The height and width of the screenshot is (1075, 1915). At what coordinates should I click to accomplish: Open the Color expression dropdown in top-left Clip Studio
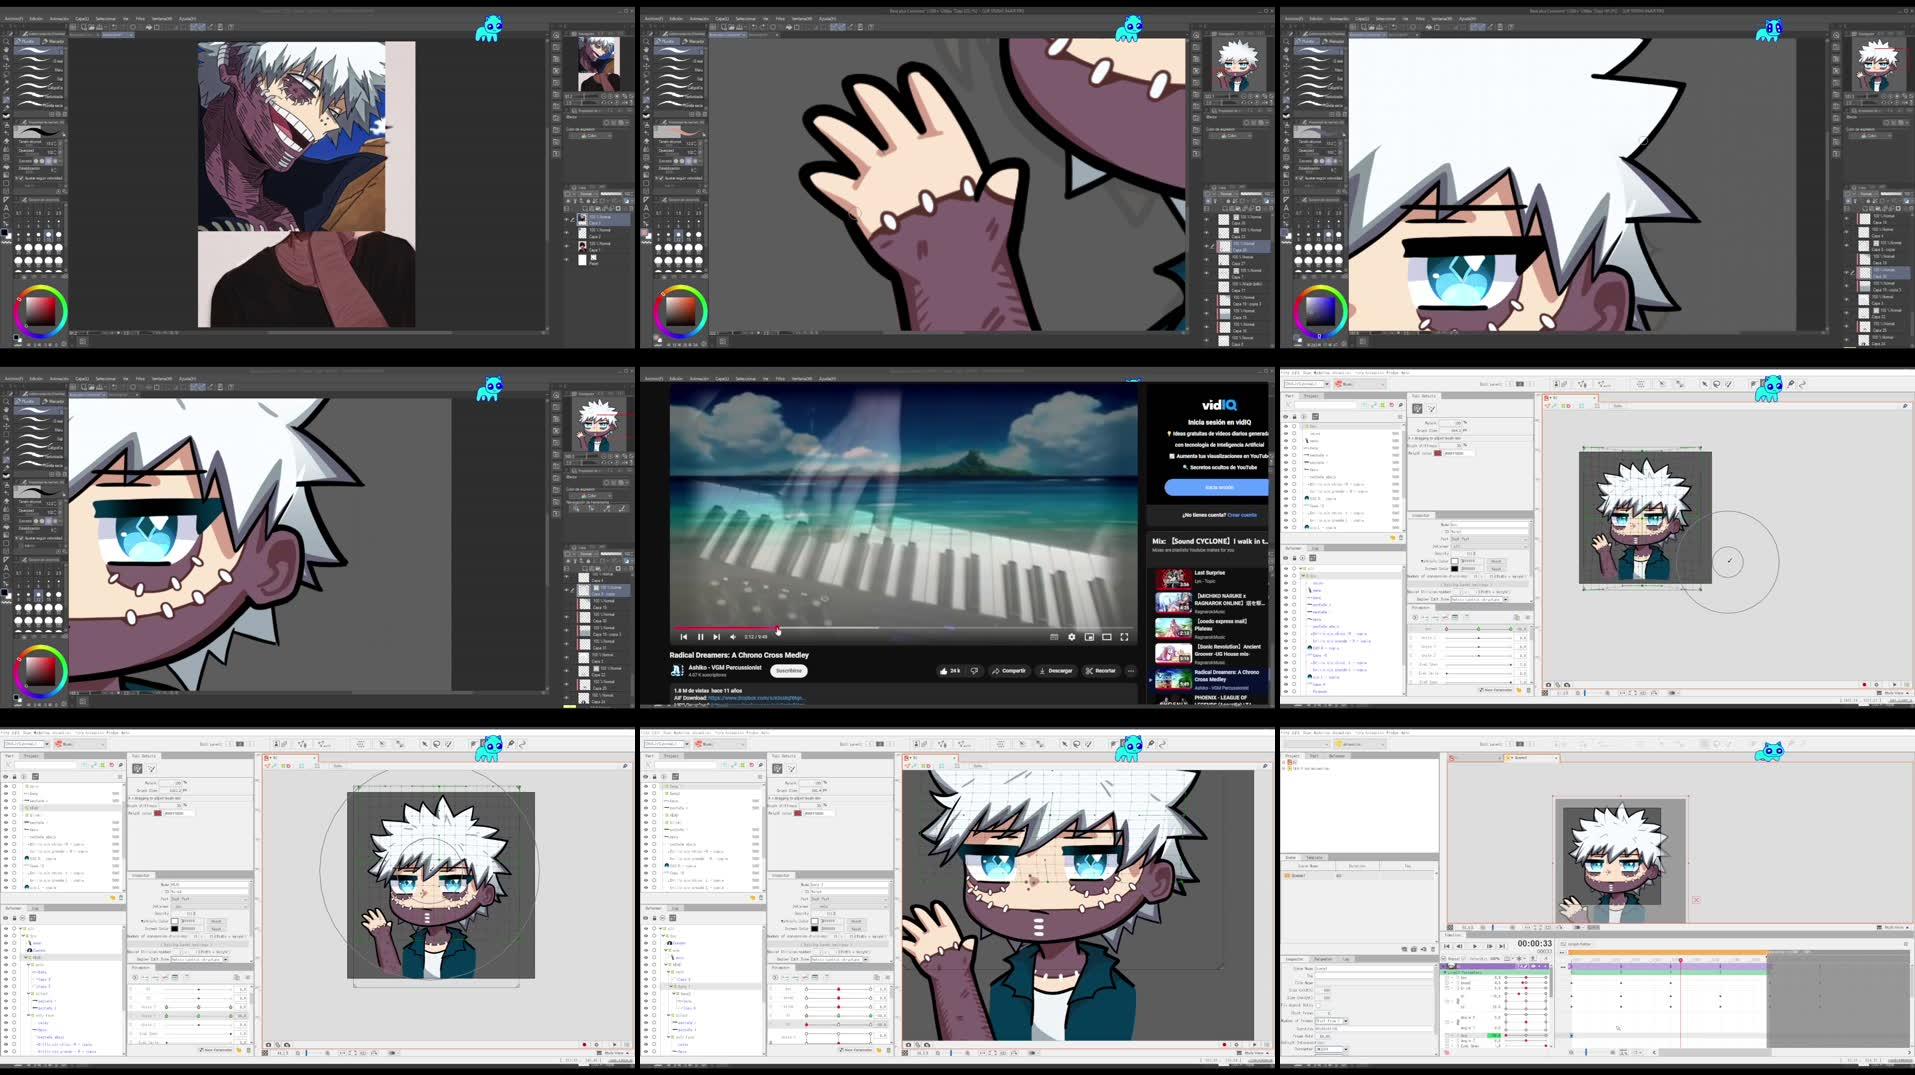tap(589, 136)
